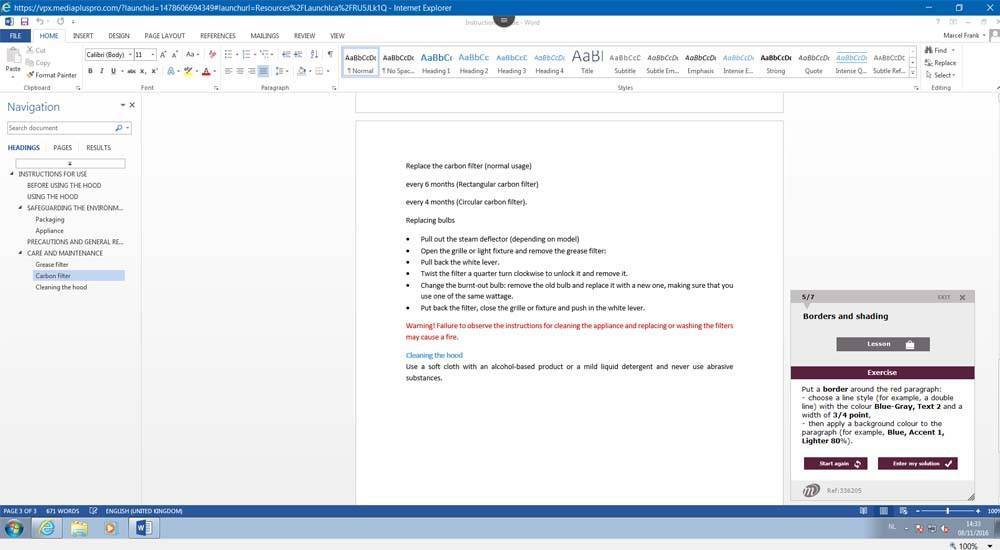The height and width of the screenshot is (550, 1000).
Task: Click the Sort icon in Paragraph group
Action: (314, 54)
